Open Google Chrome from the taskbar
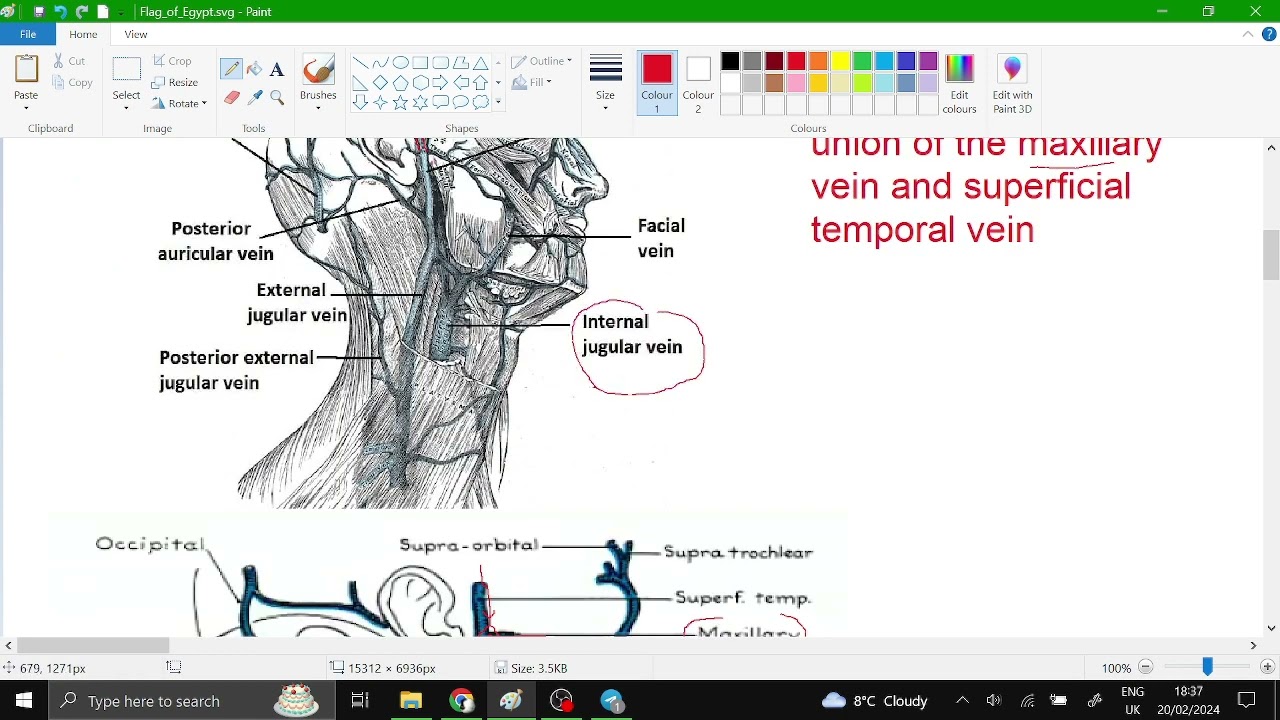This screenshot has height=720, width=1280. (461, 701)
